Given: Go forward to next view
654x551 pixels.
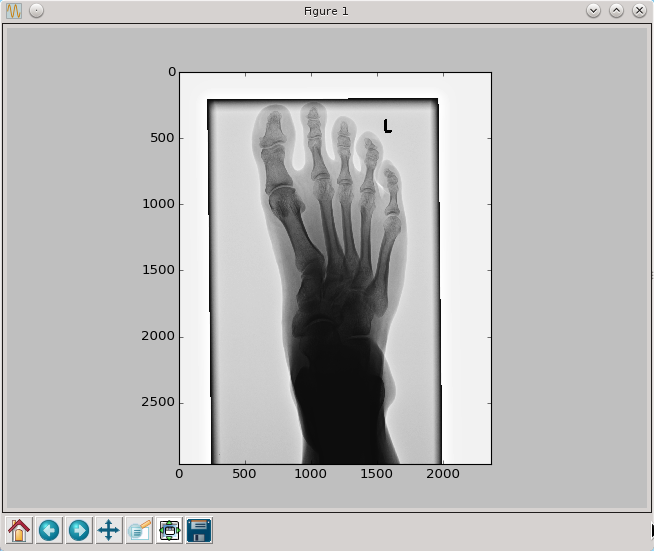Looking at the screenshot, I should [x=78, y=530].
